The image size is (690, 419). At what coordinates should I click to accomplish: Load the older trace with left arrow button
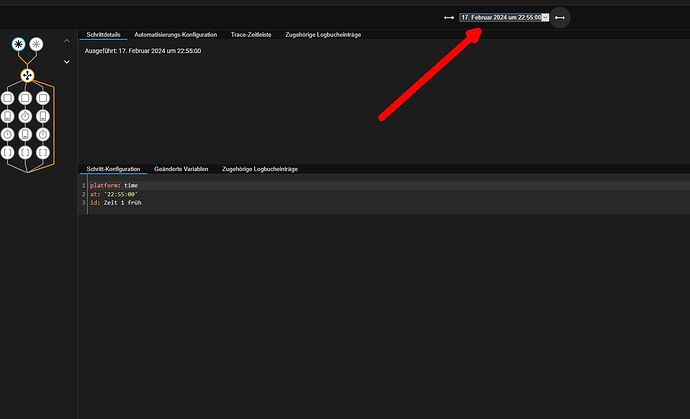[x=449, y=18]
